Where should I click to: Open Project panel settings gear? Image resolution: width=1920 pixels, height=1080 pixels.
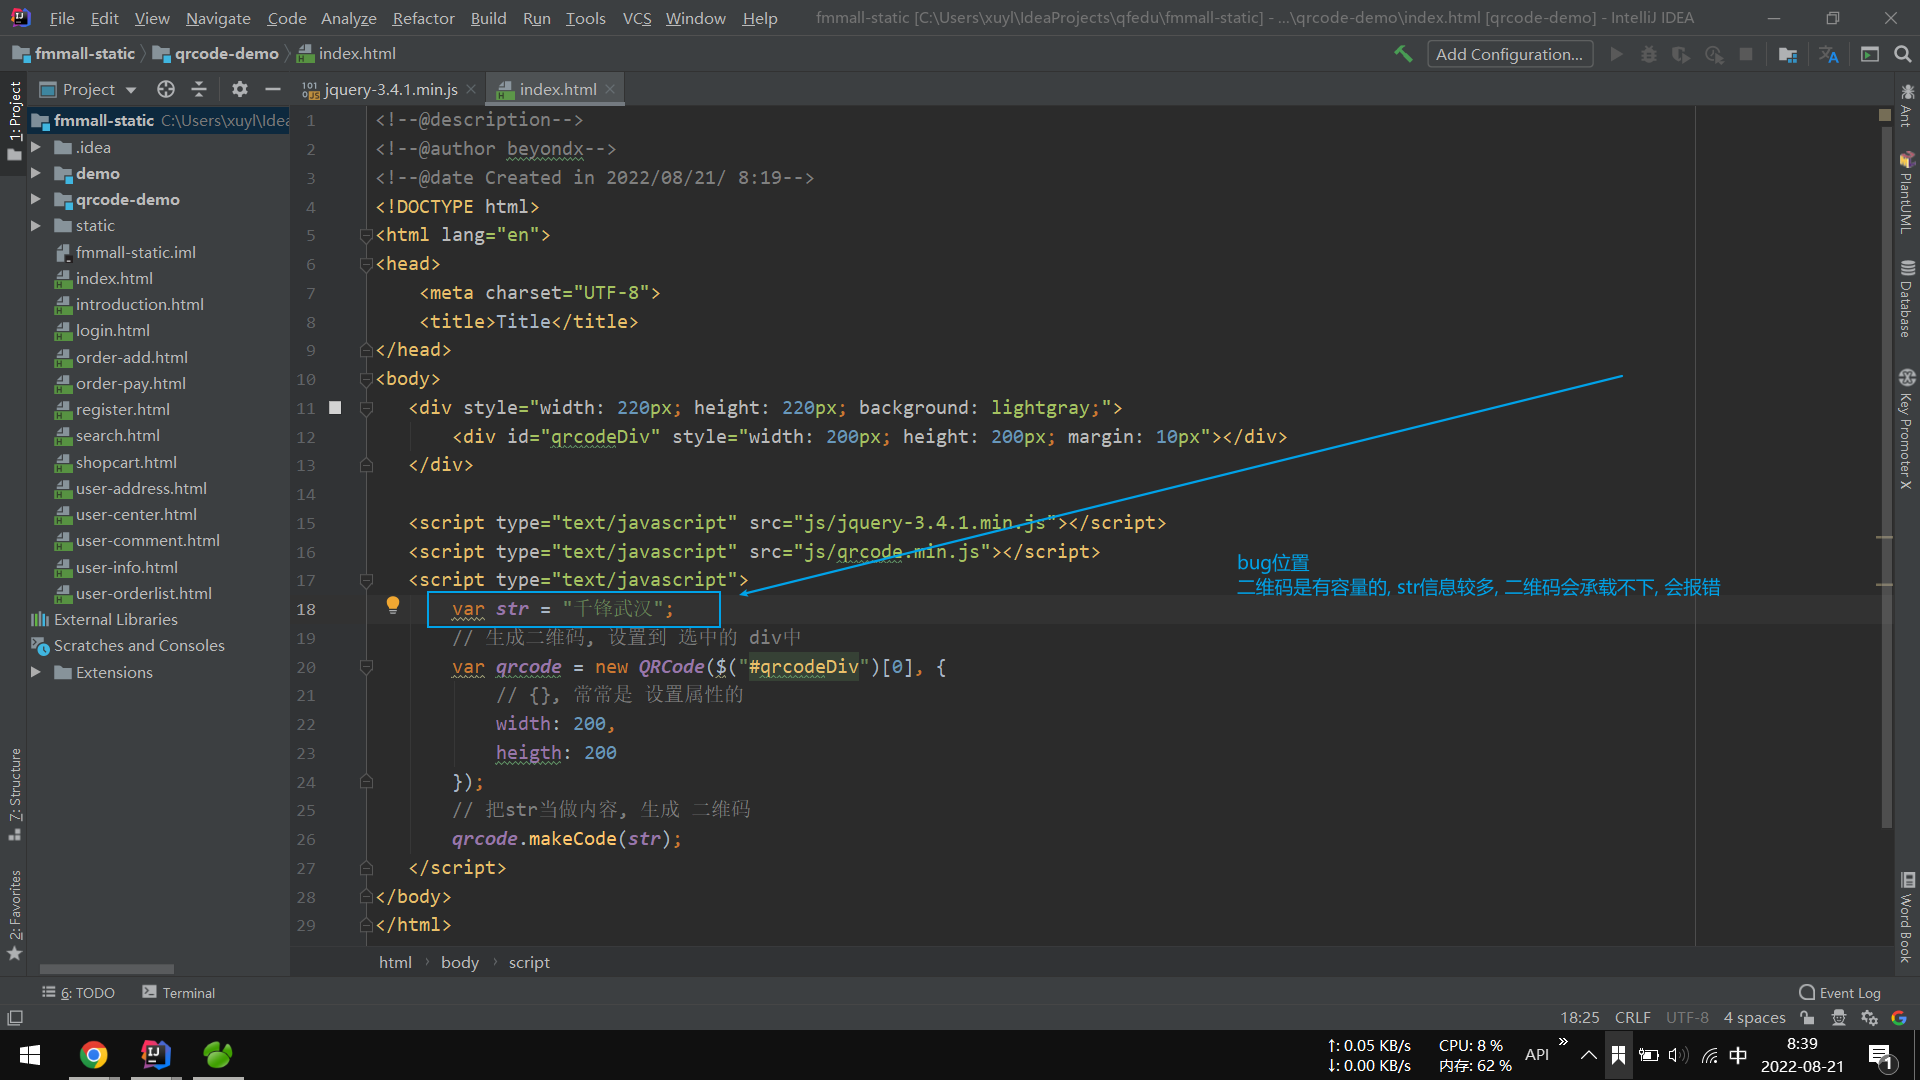(240, 89)
